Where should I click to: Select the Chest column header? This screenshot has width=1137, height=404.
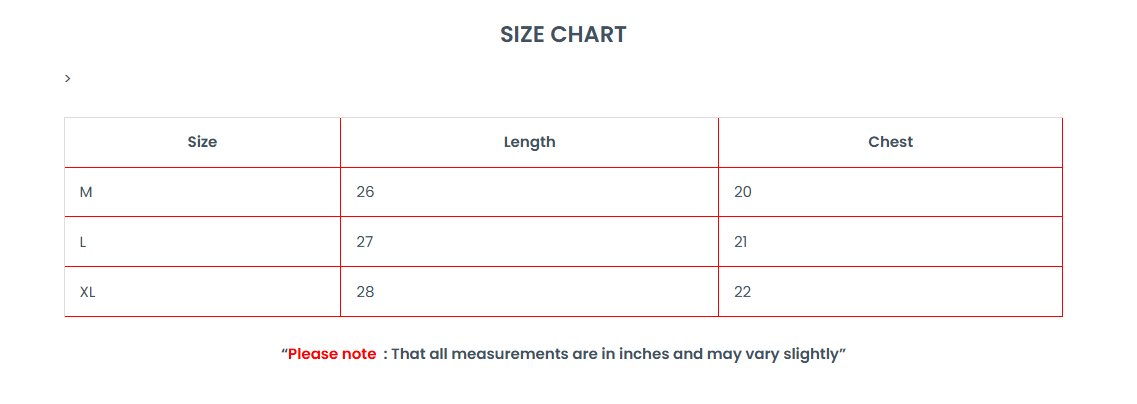890,142
